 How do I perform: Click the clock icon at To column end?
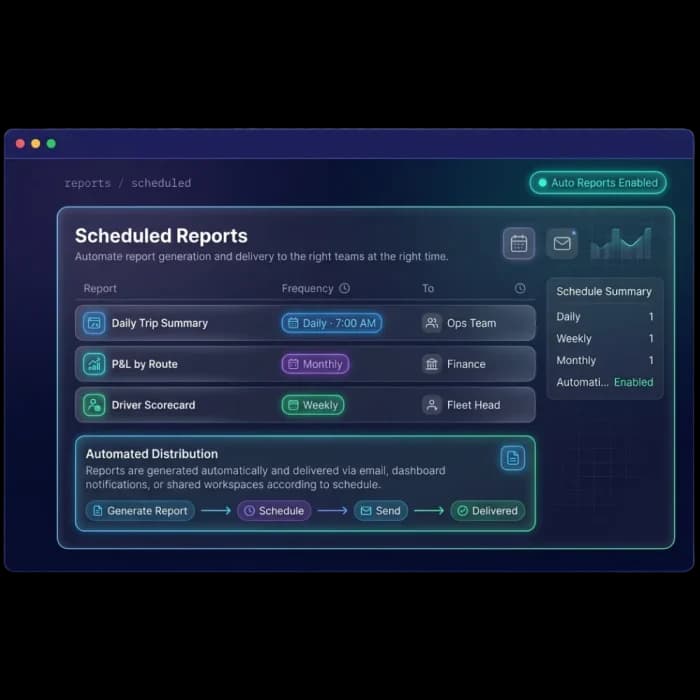[520, 288]
